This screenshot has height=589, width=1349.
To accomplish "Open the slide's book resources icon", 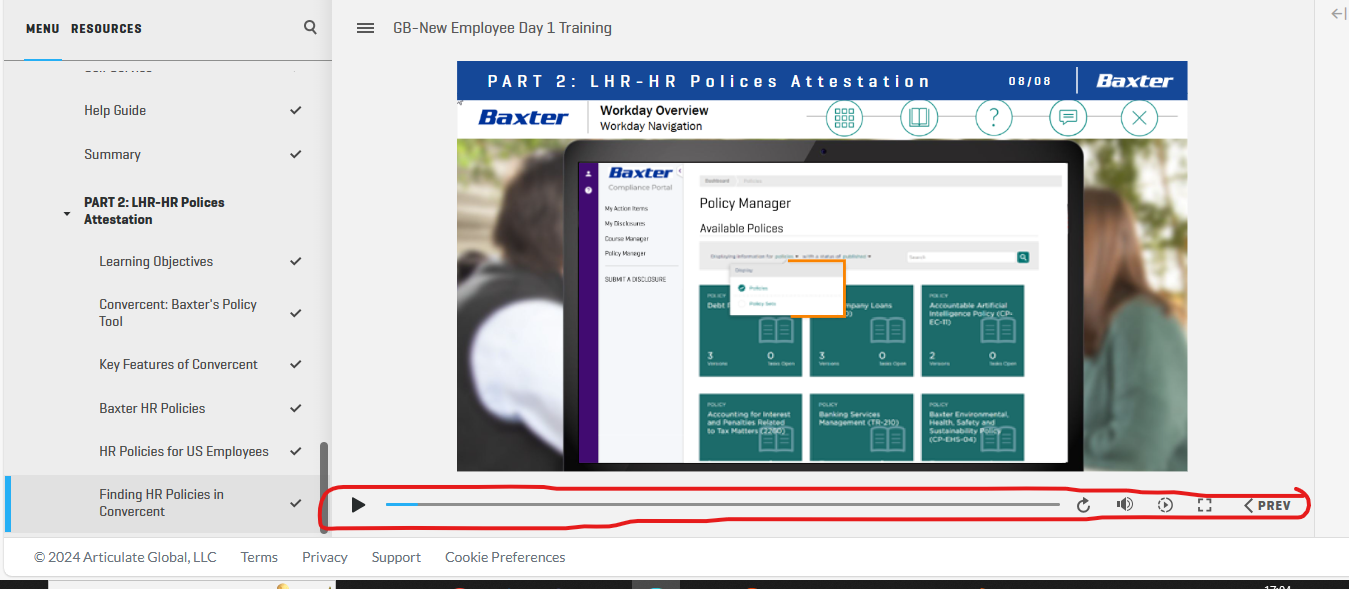I will [919, 118].
